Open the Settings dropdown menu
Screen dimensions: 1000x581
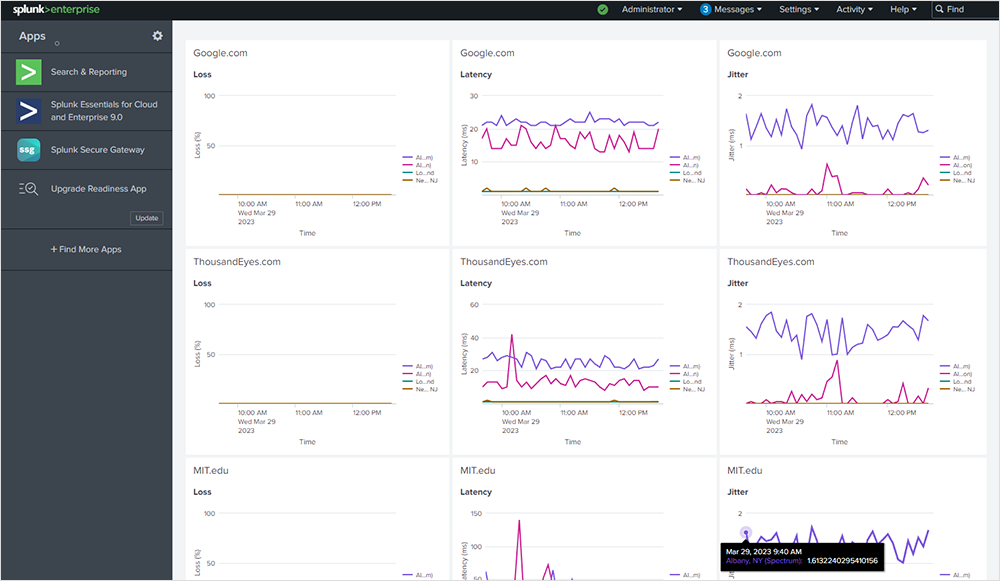(x=798, y=9)
